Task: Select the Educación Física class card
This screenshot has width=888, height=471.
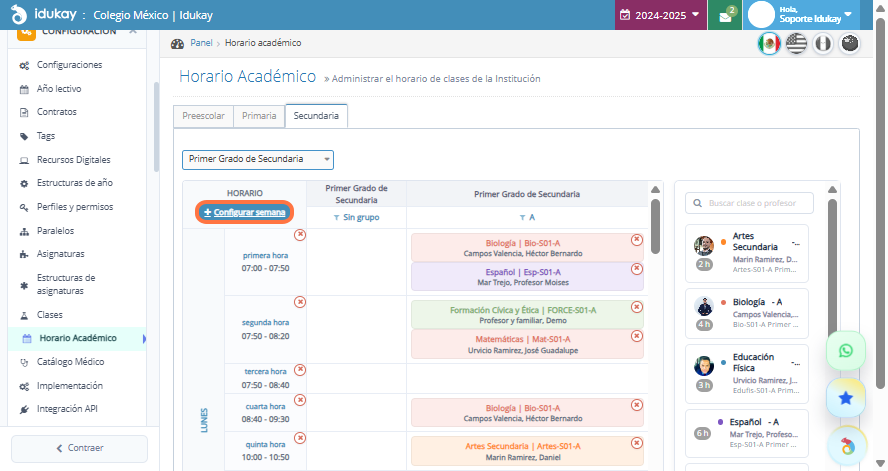Action: [x=746, y=374]
